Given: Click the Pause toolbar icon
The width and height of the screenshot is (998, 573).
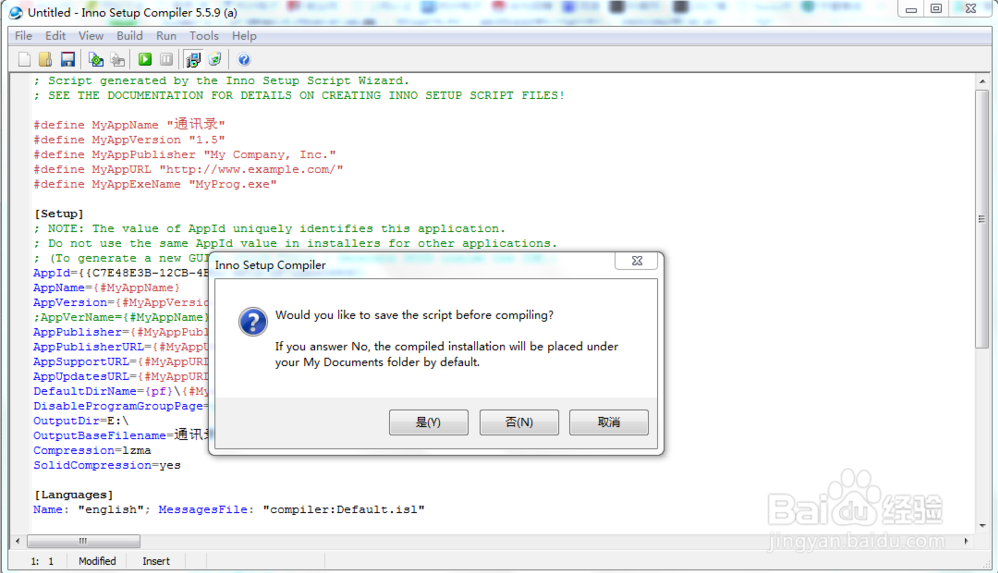Looking at the screenshot, I should 166,60.
